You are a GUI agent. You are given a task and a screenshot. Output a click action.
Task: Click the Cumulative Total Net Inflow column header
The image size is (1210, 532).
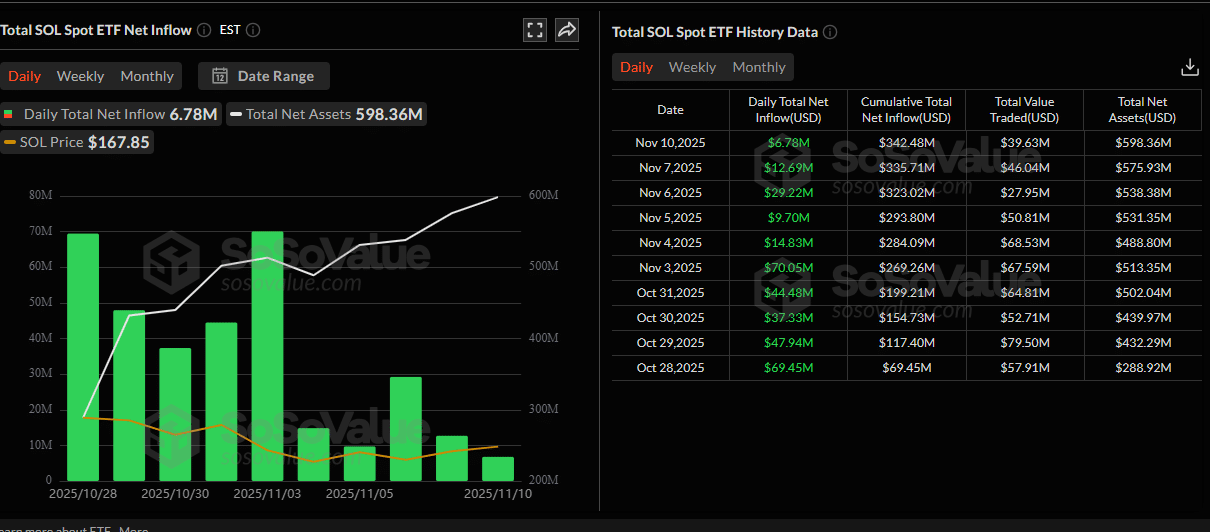(x=906, y=109)
